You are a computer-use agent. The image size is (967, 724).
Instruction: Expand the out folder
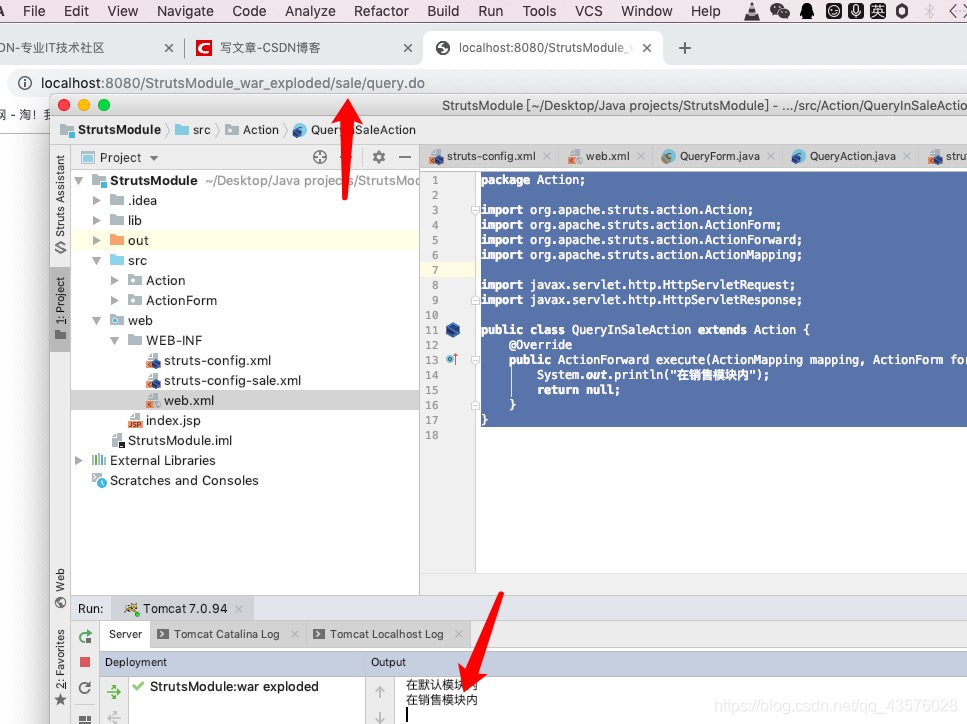(x=96, y=240)
